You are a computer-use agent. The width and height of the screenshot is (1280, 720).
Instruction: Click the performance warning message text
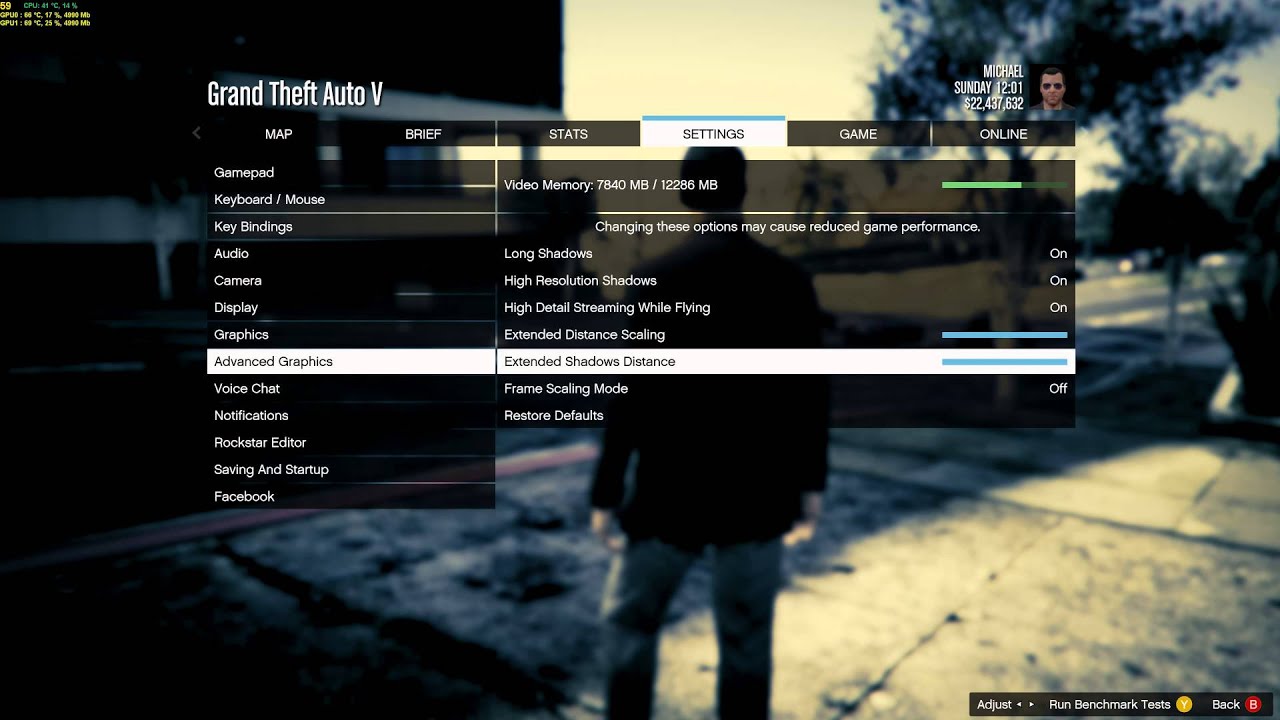pyautogui.click(x=787, y=227)
